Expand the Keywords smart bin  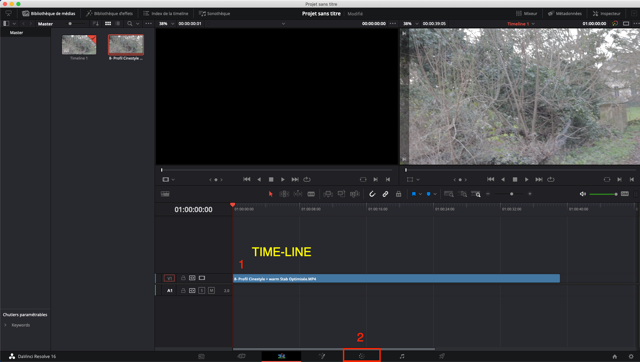(5, 325)
